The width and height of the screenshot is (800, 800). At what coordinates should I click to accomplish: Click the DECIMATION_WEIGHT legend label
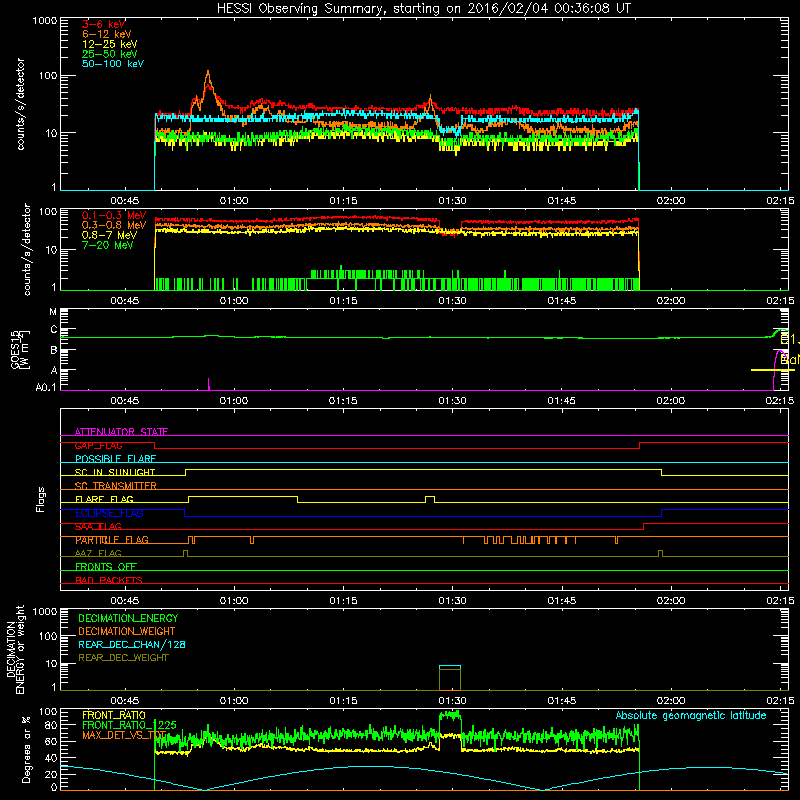tap(127, 631)
